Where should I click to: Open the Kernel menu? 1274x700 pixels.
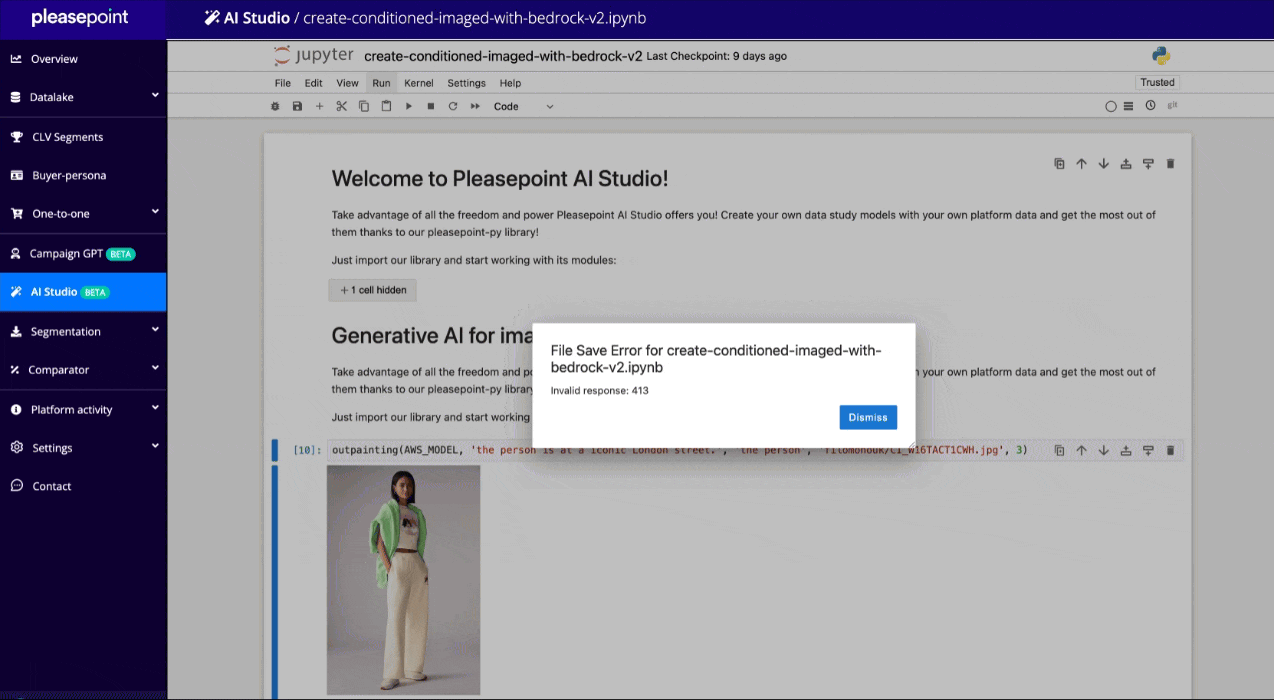(x=418, y=83)
